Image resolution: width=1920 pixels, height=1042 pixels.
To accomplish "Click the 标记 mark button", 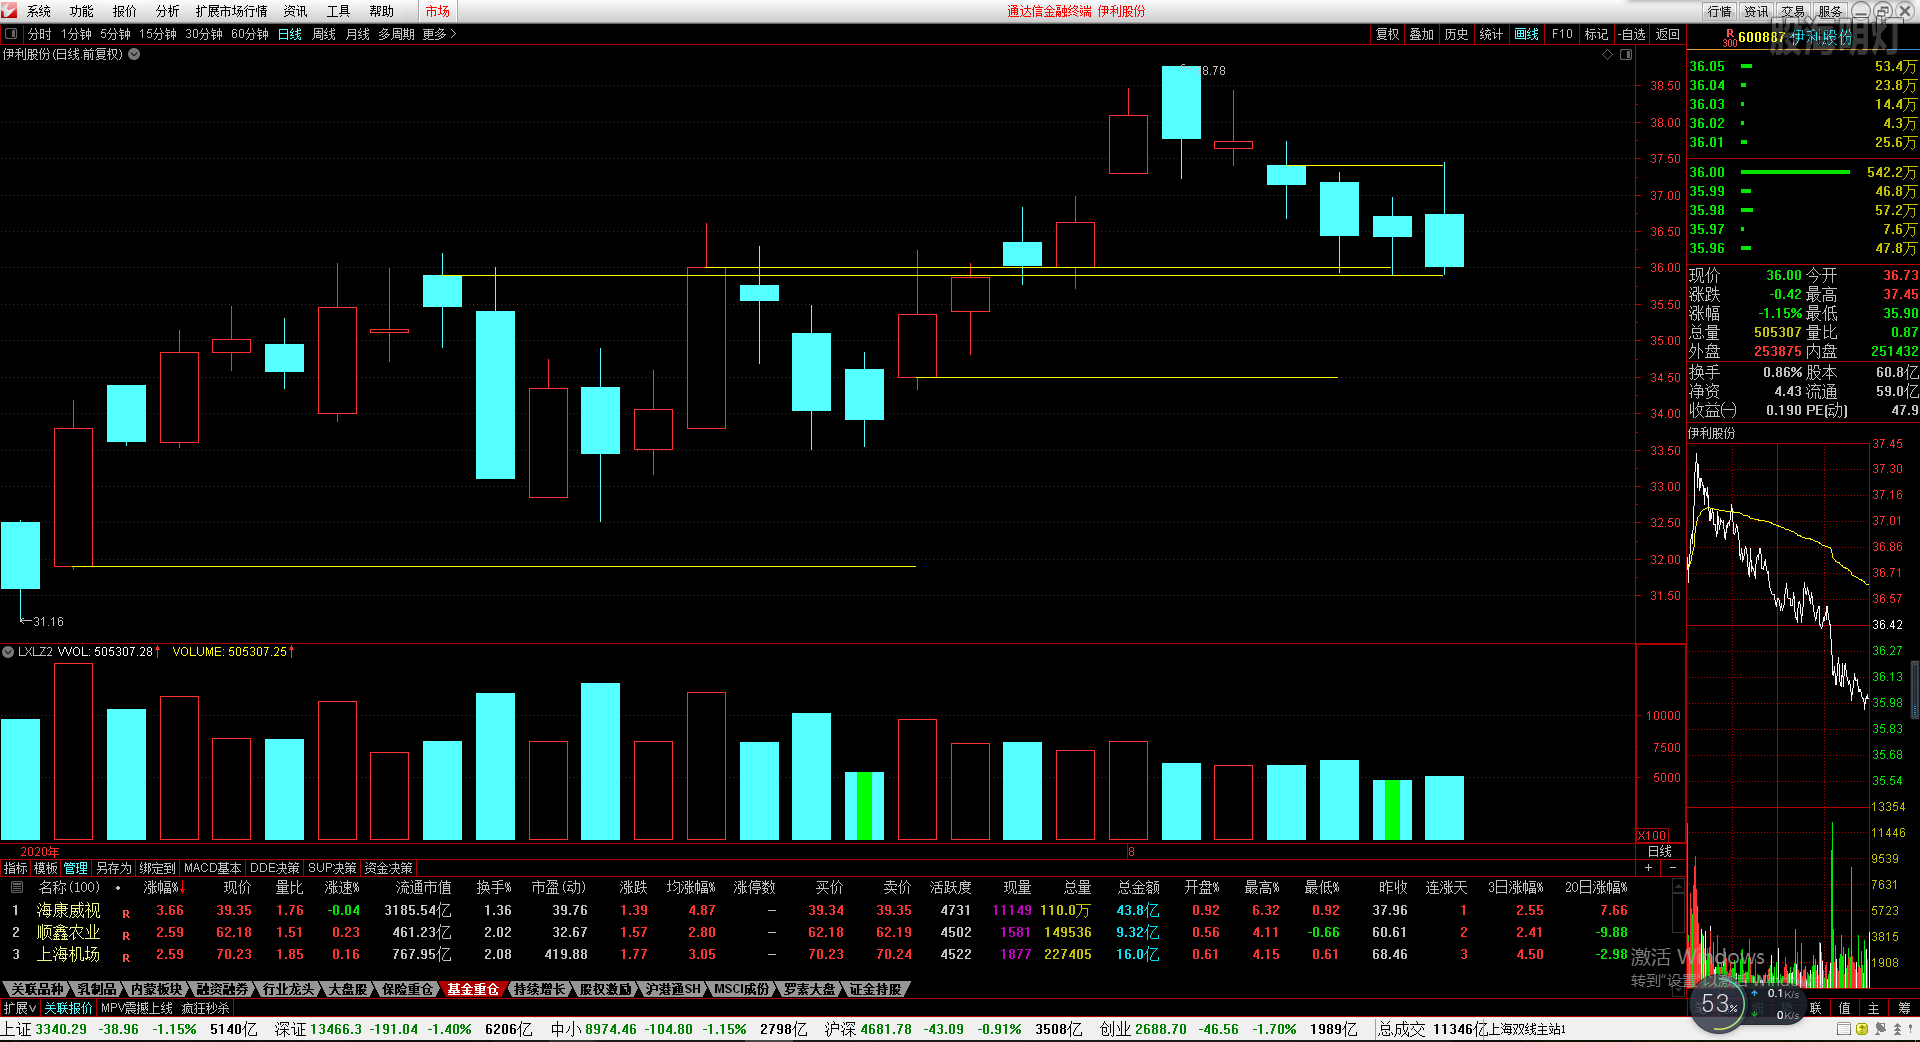I will click(1596, 34).
